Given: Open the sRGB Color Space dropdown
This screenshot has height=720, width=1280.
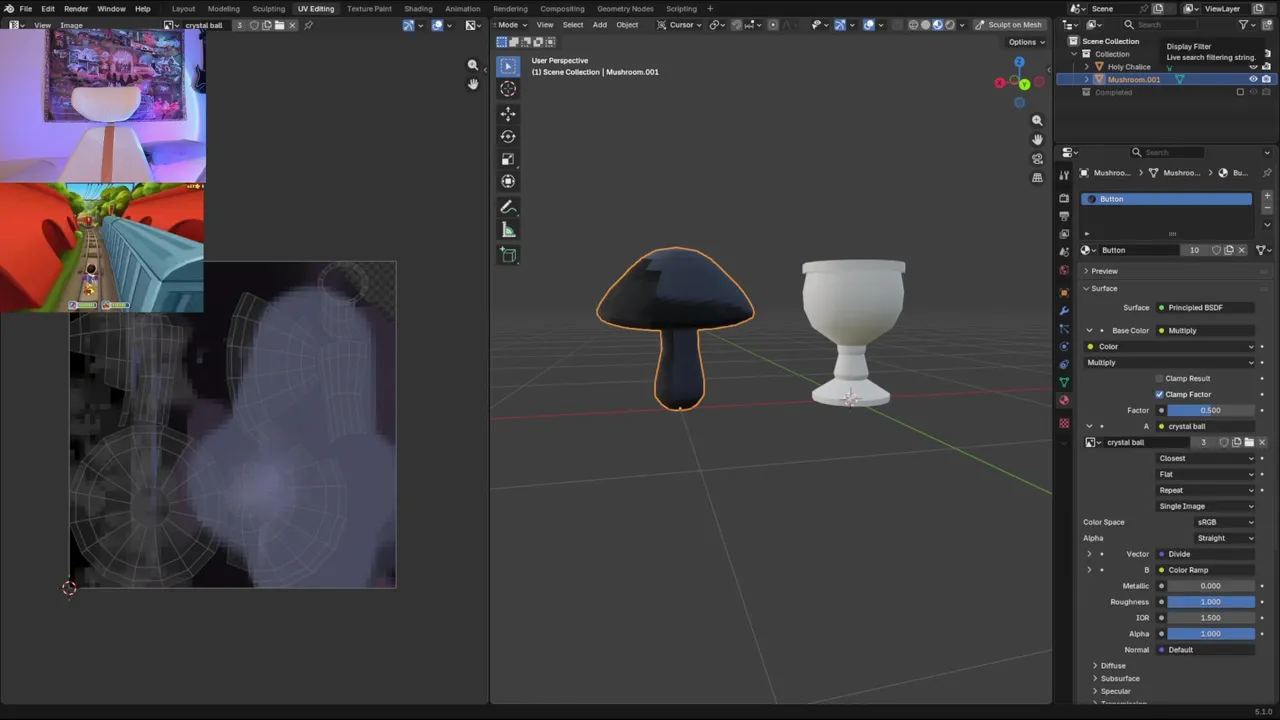Looking at the screenshot, I should point(1225,522).
